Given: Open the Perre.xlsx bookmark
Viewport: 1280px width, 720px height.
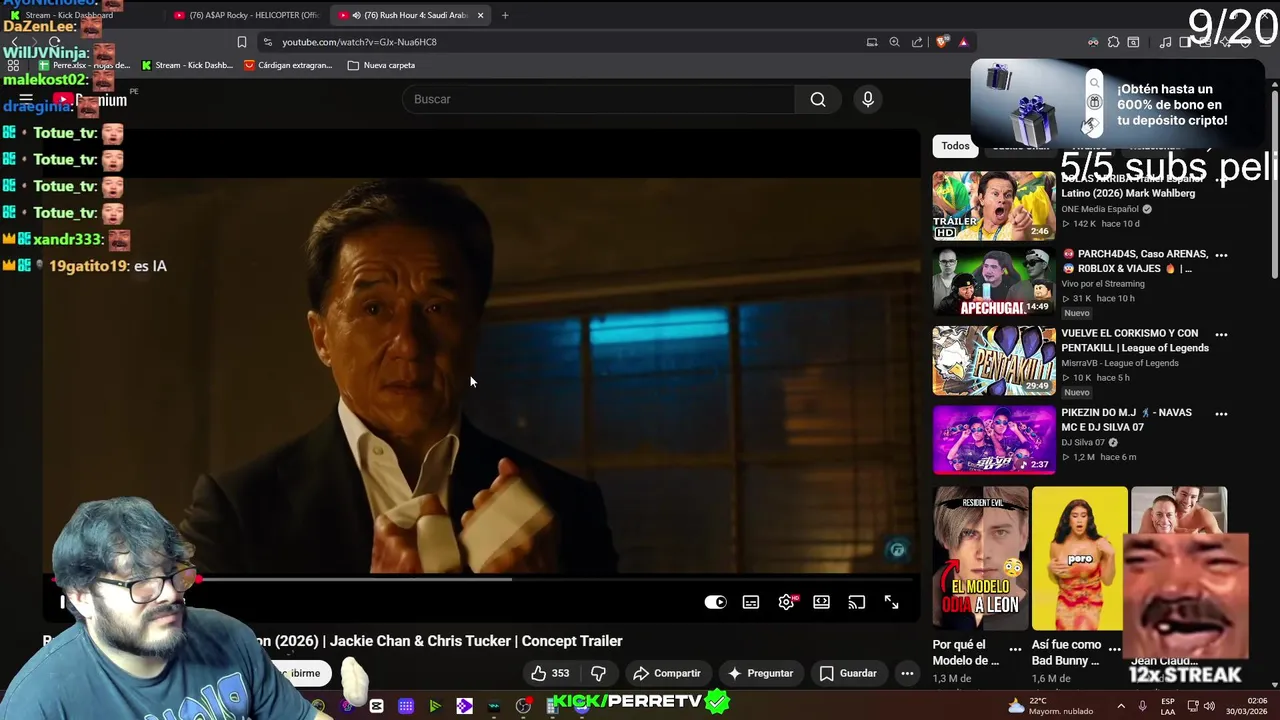Looking at the screenshot, I should pyautogui.click(x=84, y=65).
